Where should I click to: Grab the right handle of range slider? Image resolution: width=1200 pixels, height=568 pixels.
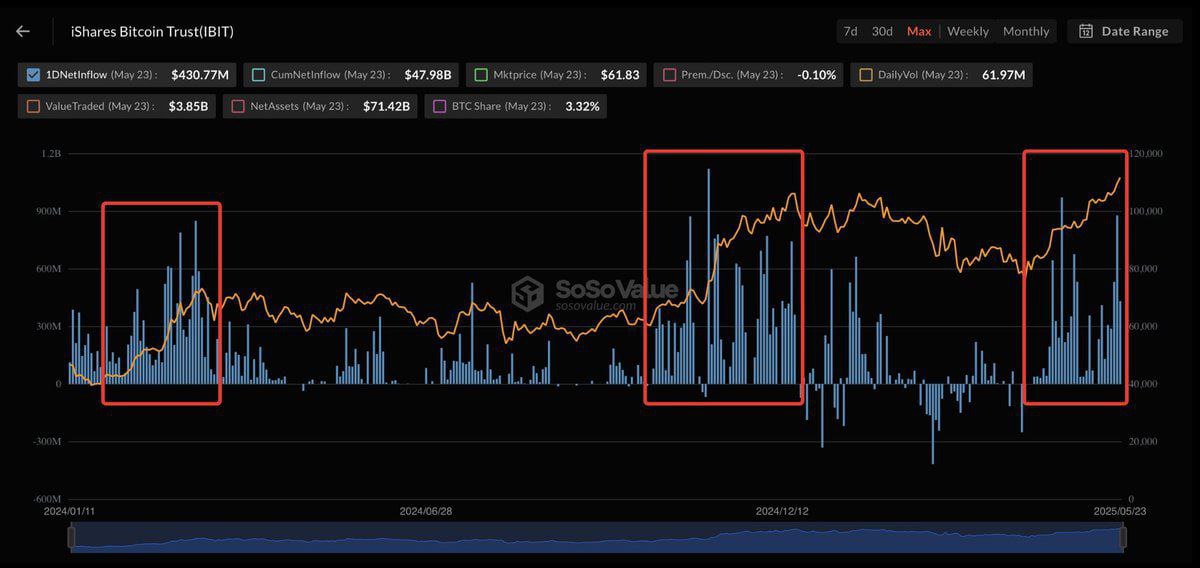pos(1123,538)
